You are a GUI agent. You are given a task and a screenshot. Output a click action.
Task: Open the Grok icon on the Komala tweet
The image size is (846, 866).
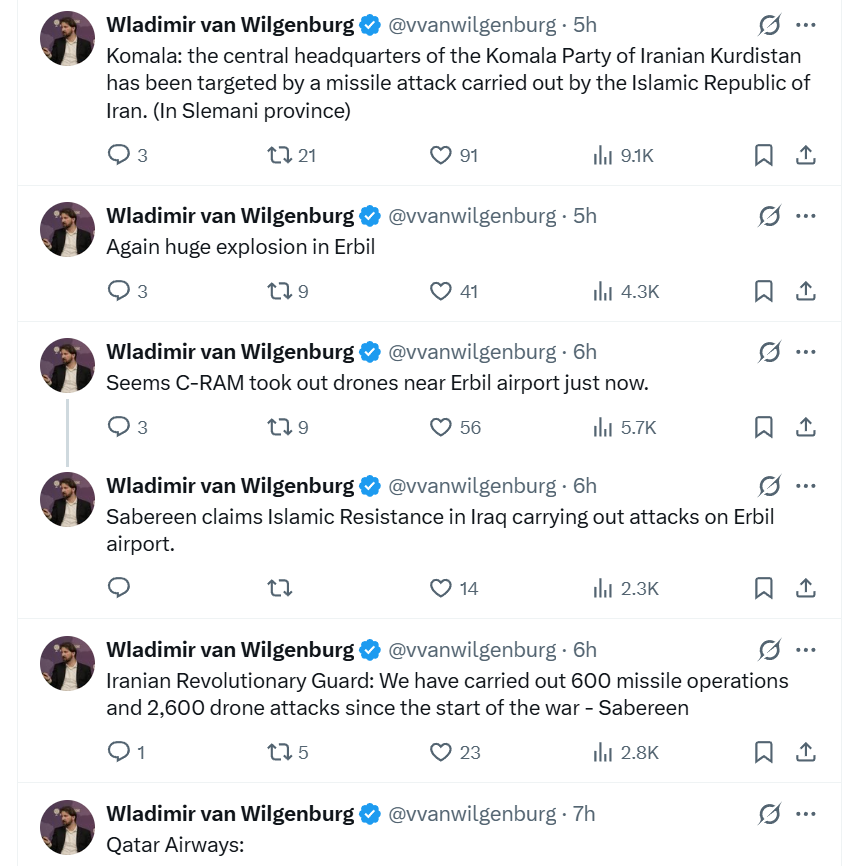pos(769,24)
